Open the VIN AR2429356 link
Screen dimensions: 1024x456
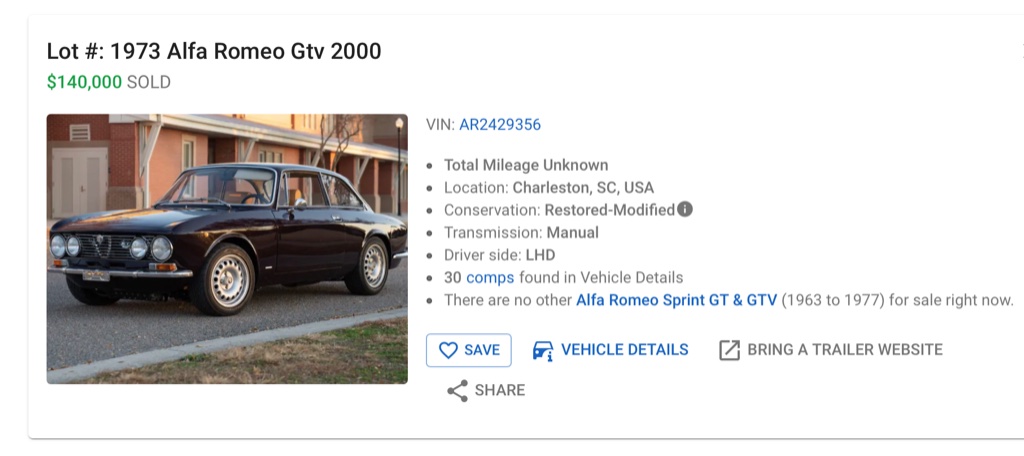(500, 125)
